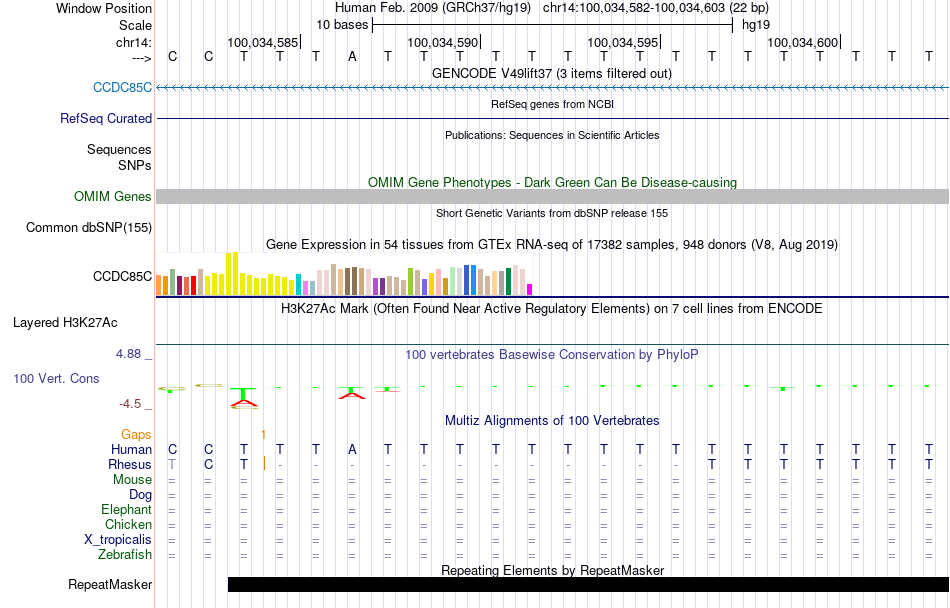Click the SNPs label under Sequences
950x608 pixels.
click(135, 165)
